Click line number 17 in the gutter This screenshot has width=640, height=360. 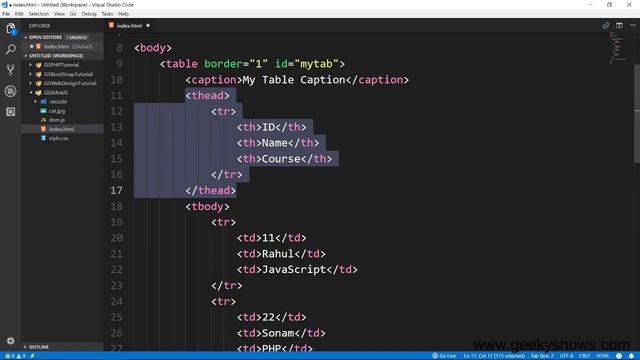click(x=116, y=191)
